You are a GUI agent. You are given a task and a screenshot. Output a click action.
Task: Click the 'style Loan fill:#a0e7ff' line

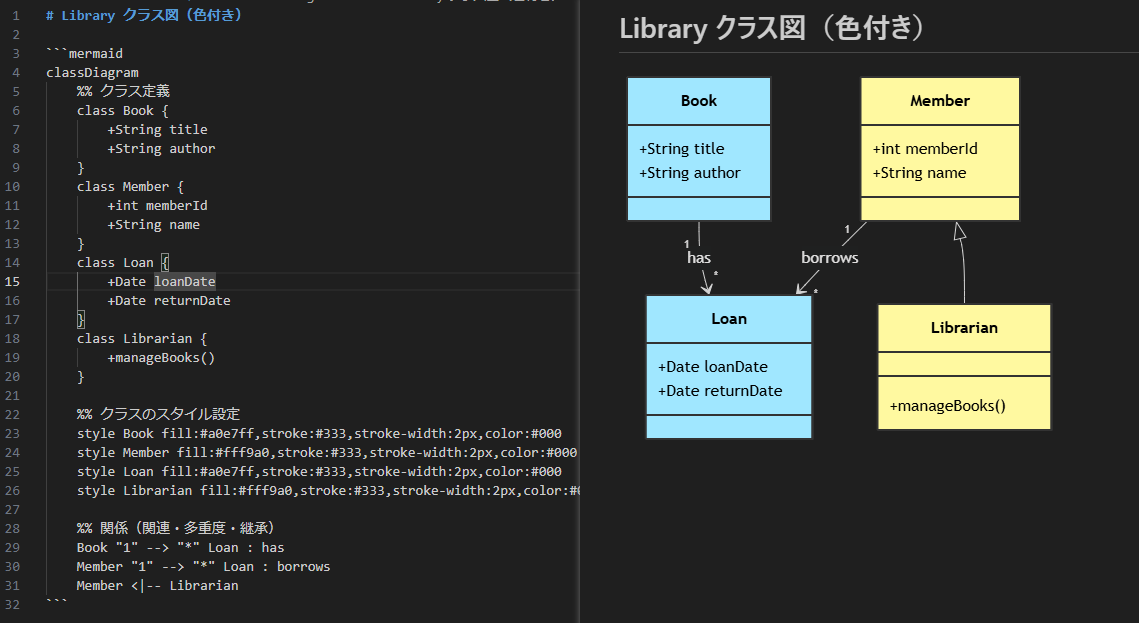pyautogui.click(x=320, y=471)
